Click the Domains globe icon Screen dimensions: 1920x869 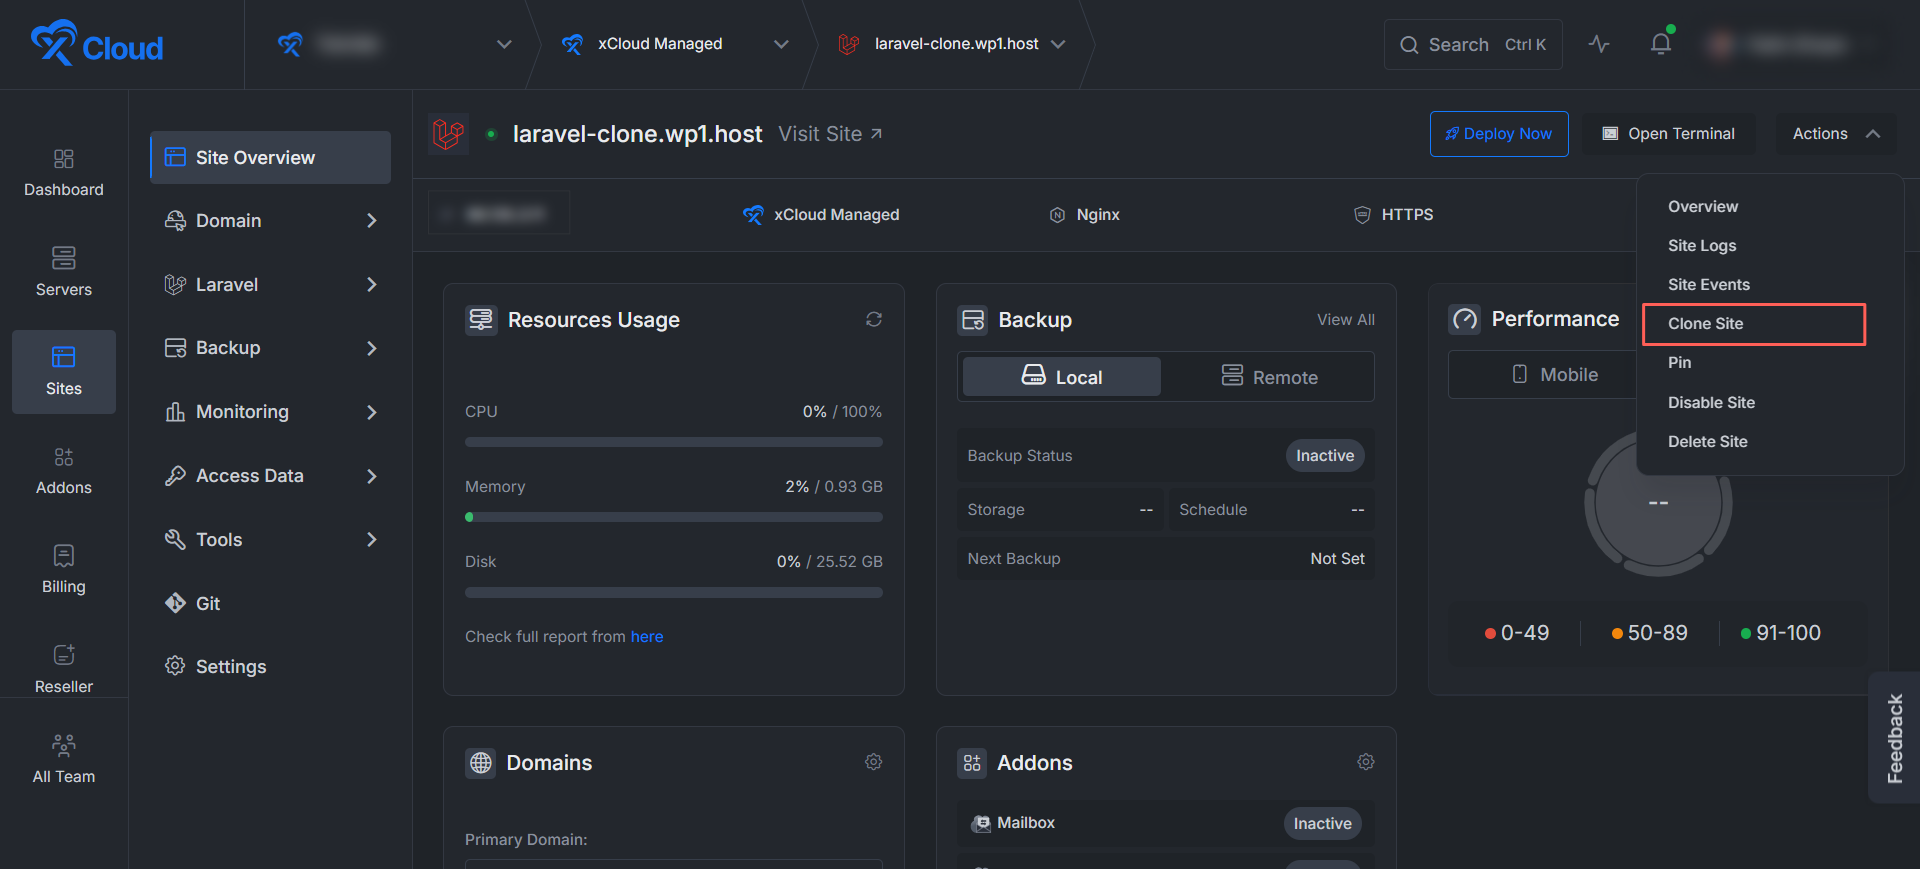[x=481, y=763]
